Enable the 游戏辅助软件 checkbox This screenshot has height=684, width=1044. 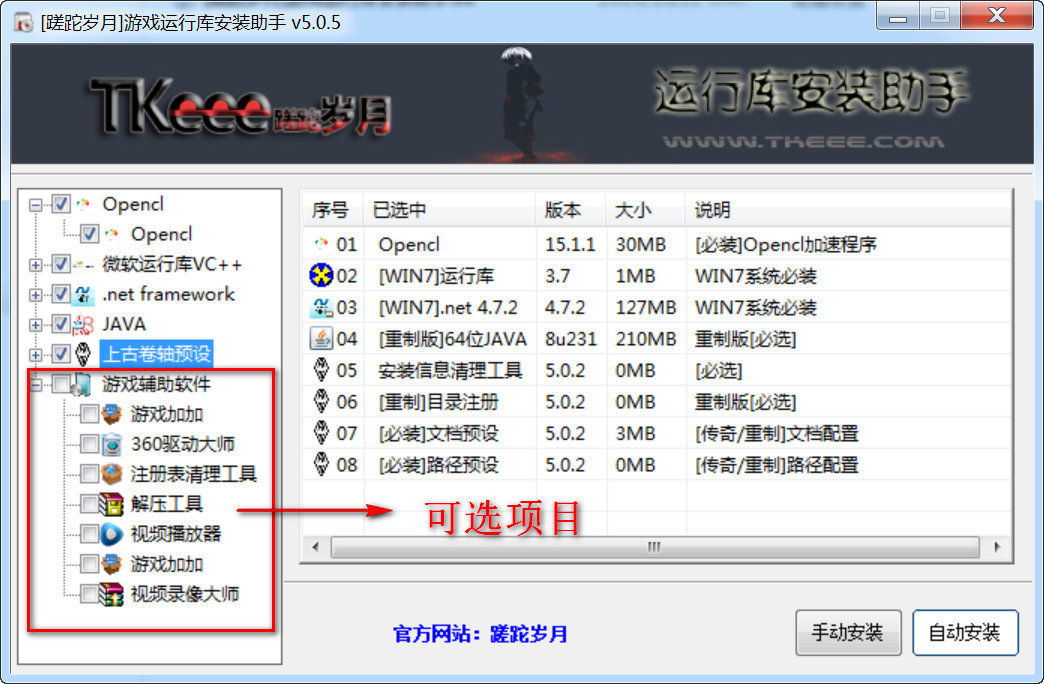tap(61, 384)
